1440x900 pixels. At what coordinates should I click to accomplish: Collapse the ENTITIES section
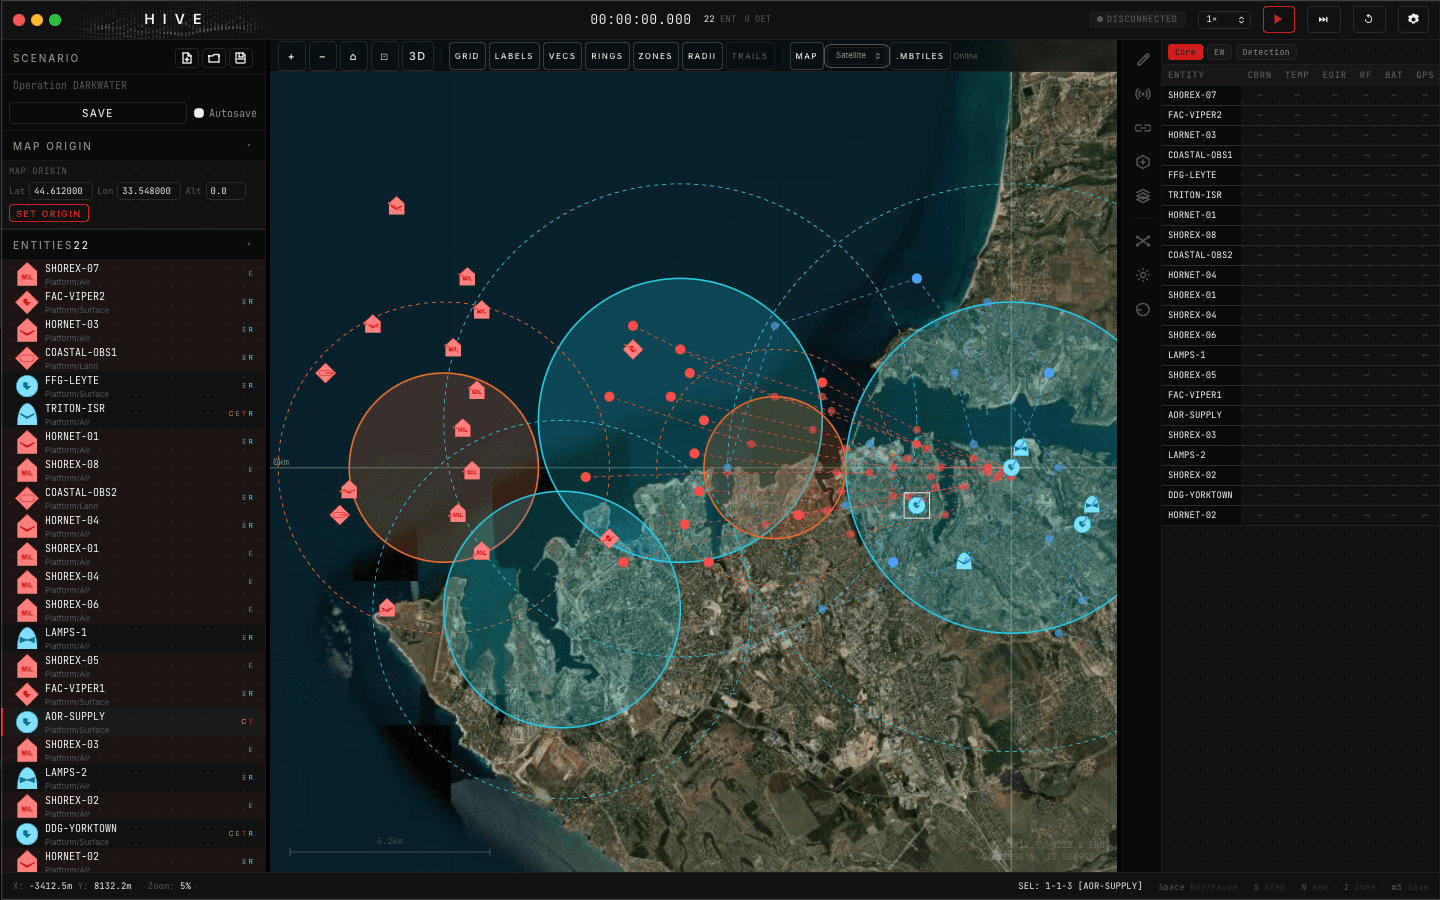(248, 245)
